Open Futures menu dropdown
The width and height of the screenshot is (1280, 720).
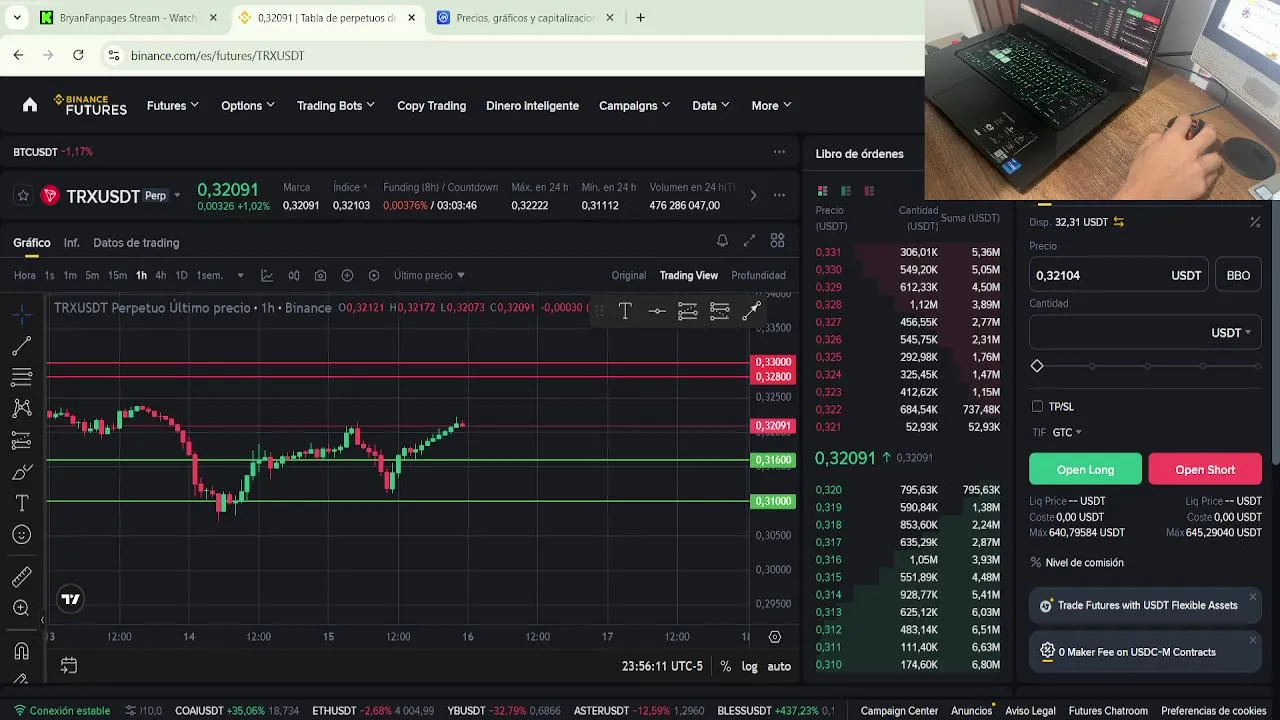[172, 105]
